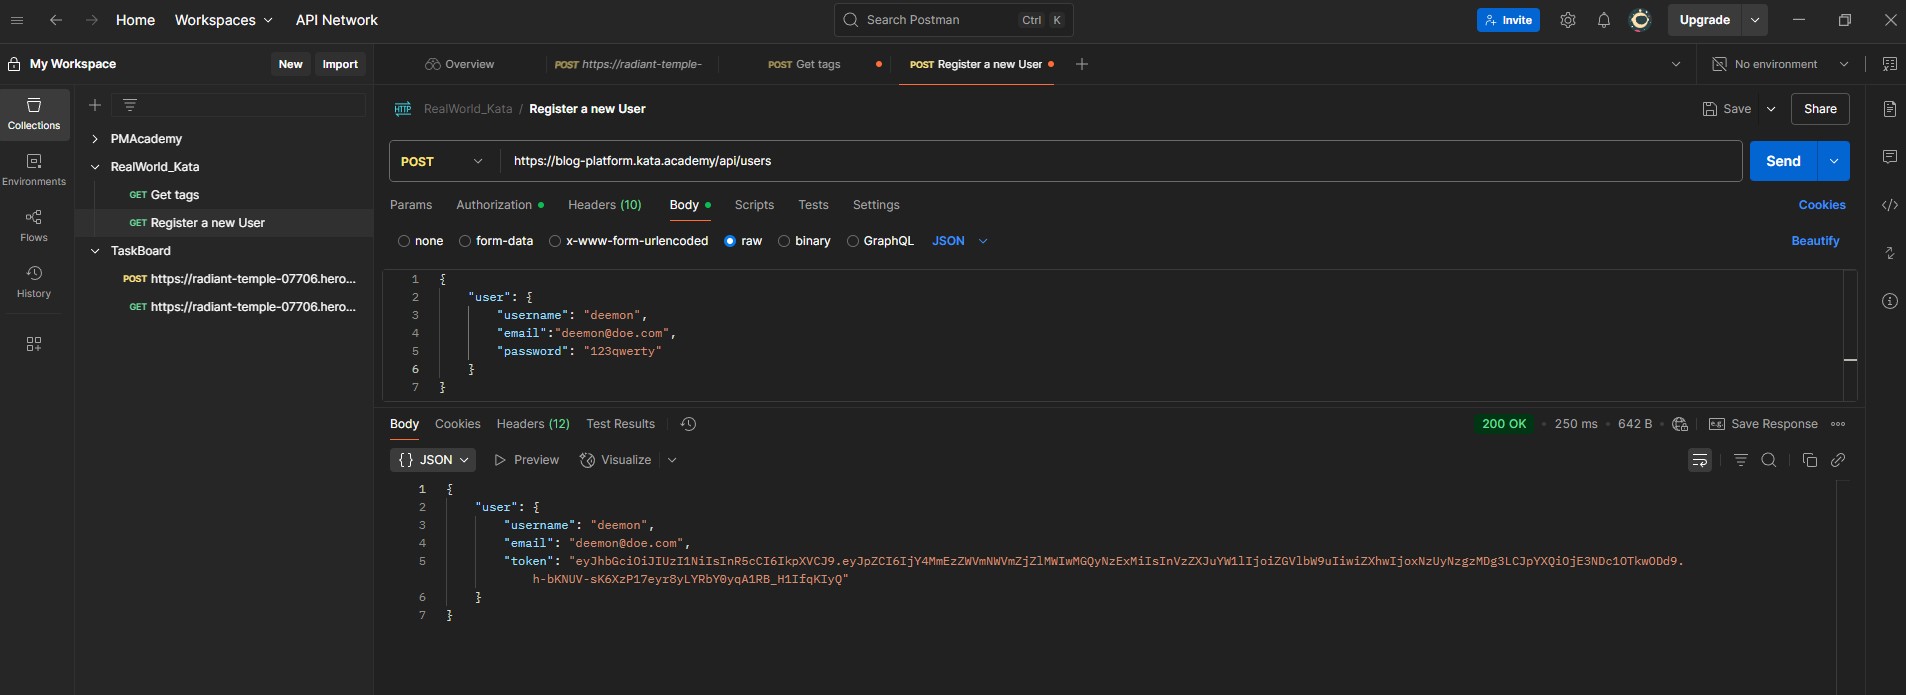This screenshot has height=695, width=1906.
Task: Open the Send options arrow
Action: click(1834, 161)
